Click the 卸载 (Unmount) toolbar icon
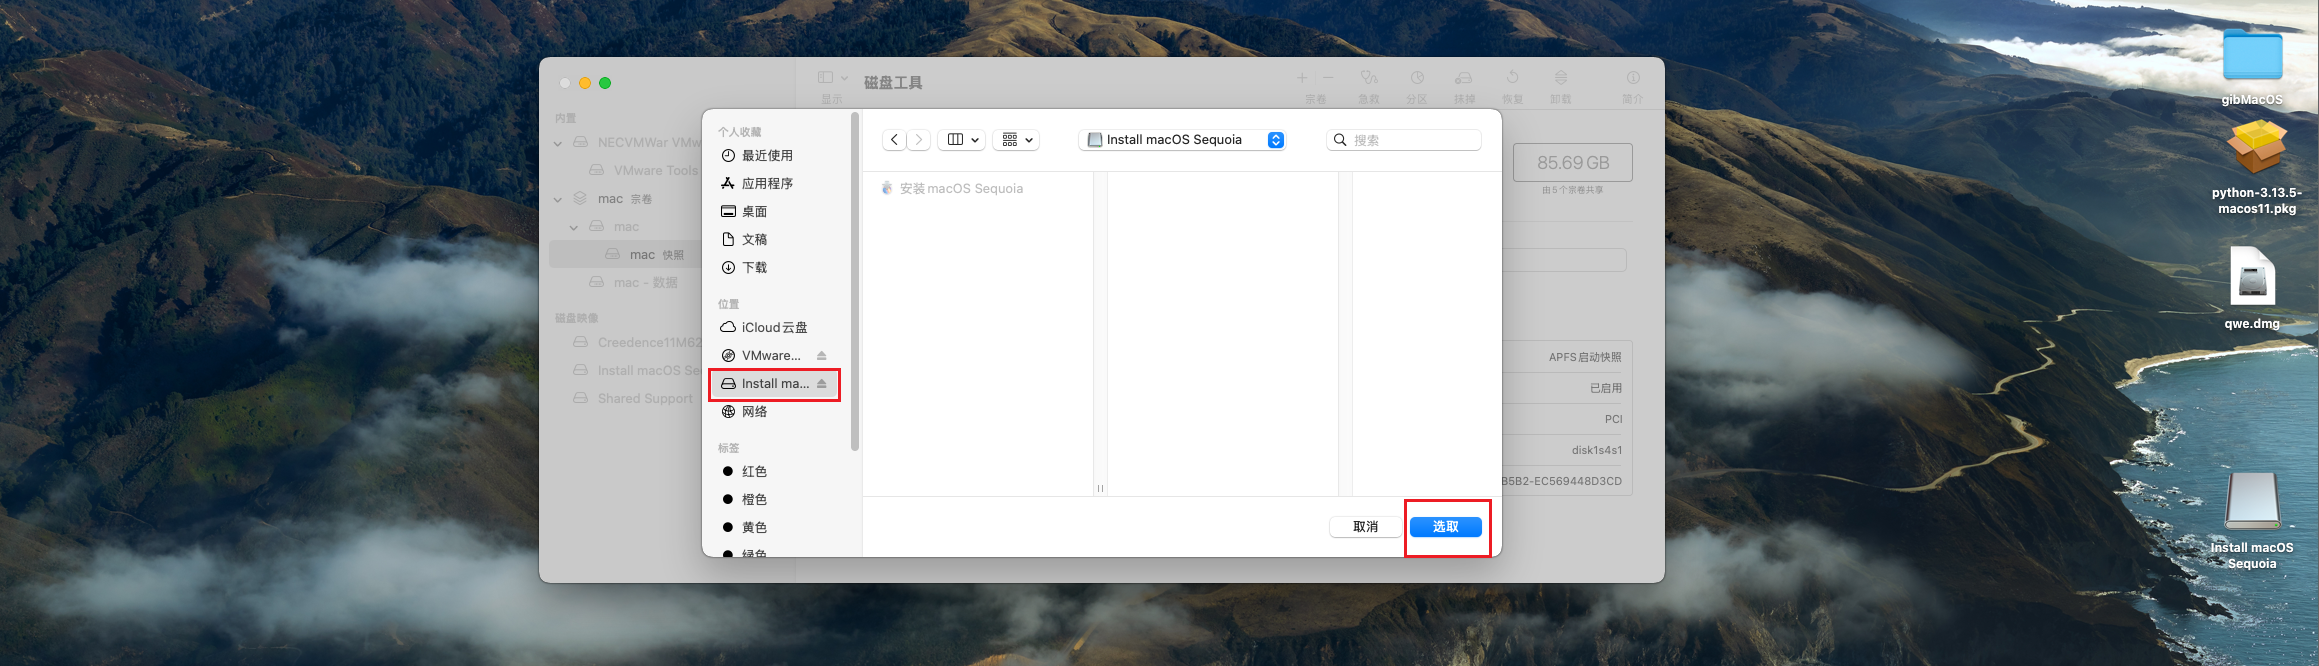Screen dimensions: 2319x666 coord(1560,78)
